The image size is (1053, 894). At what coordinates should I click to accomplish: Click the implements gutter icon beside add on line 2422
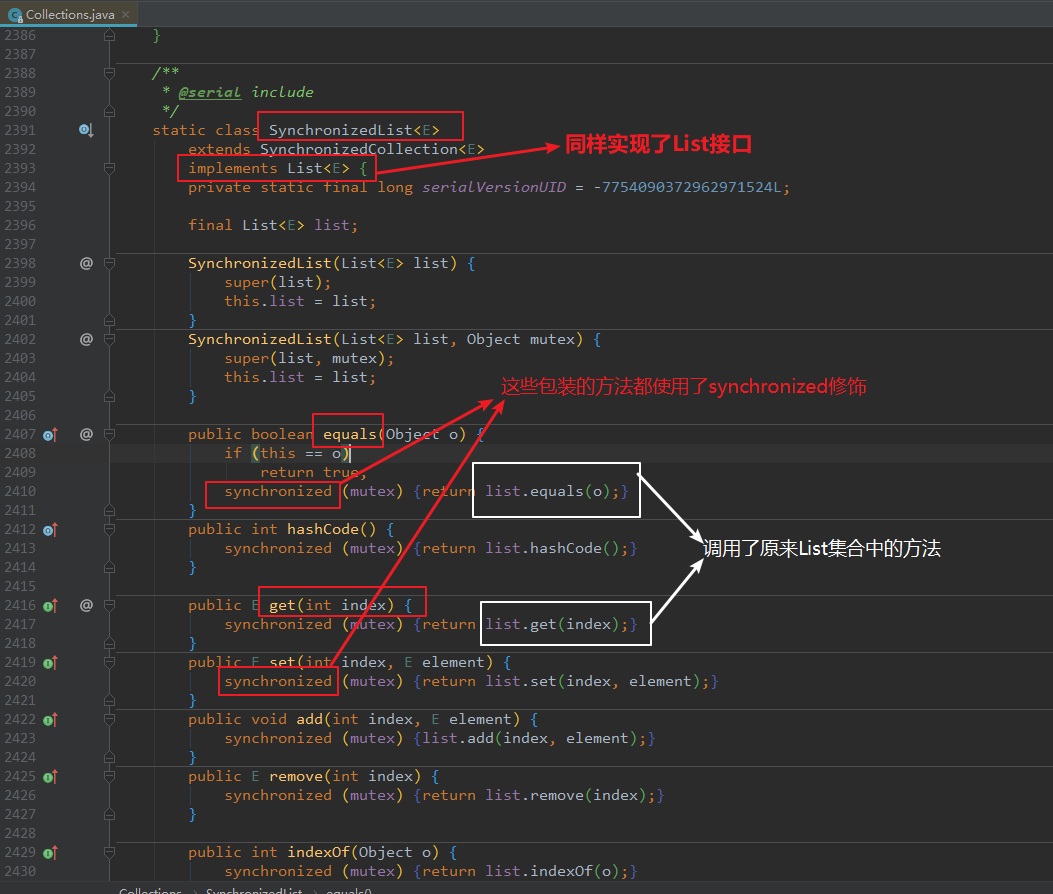(x=50, y=720)
